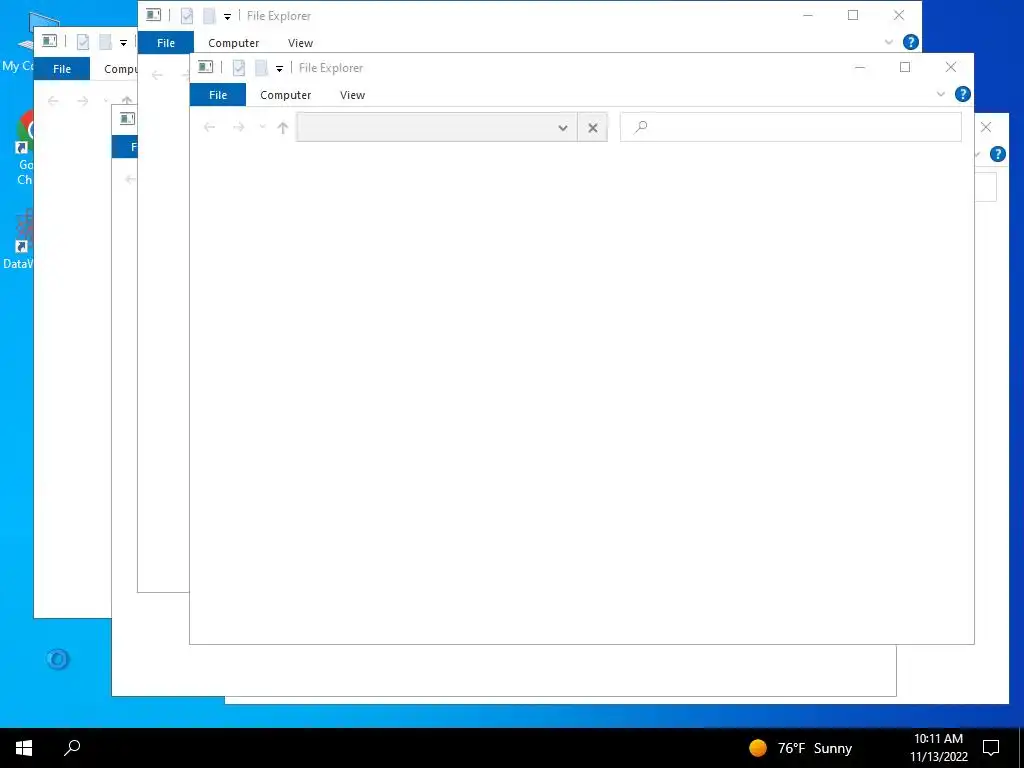The height and width of the screenshot is (768, 1024).
Task: Select the DataV desktop shortcut
Action: pyautogui.click(x=18, y=239)
